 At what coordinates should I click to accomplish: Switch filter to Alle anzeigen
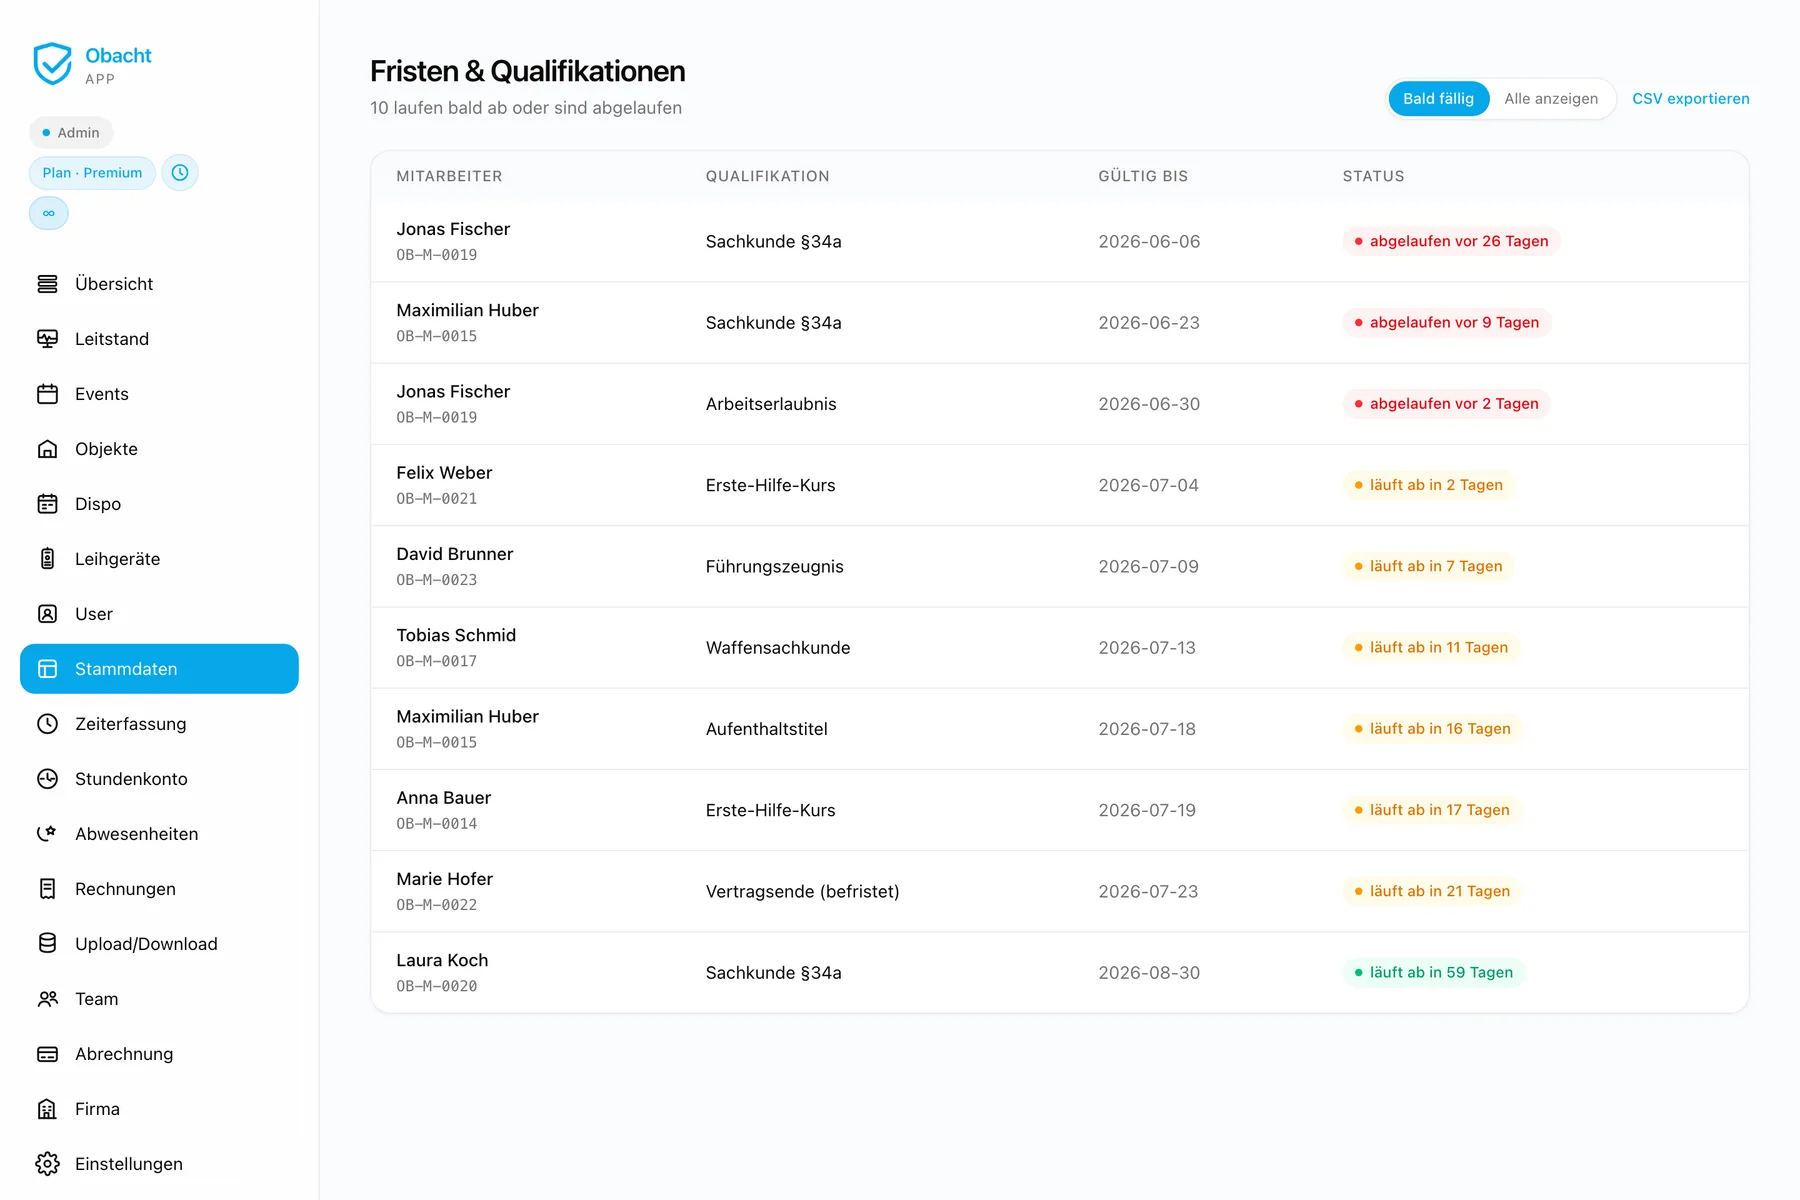(1551, 99)
